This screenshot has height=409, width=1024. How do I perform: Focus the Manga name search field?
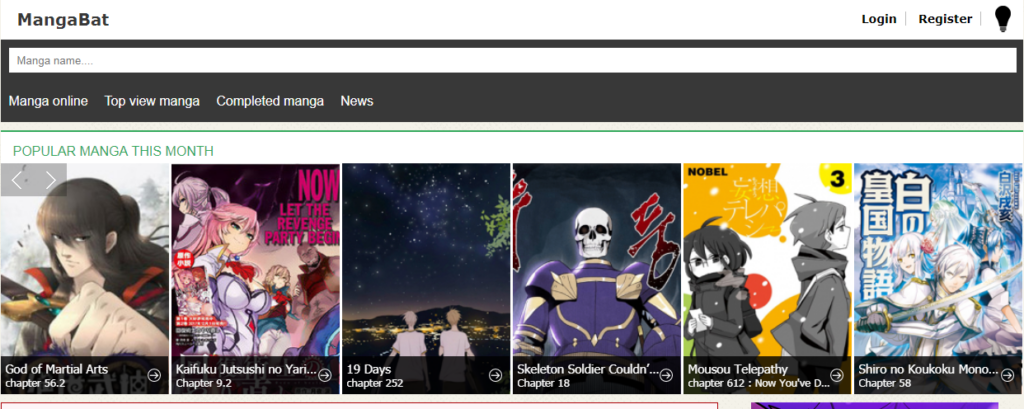pyautogui.click(x=512, y=60)
